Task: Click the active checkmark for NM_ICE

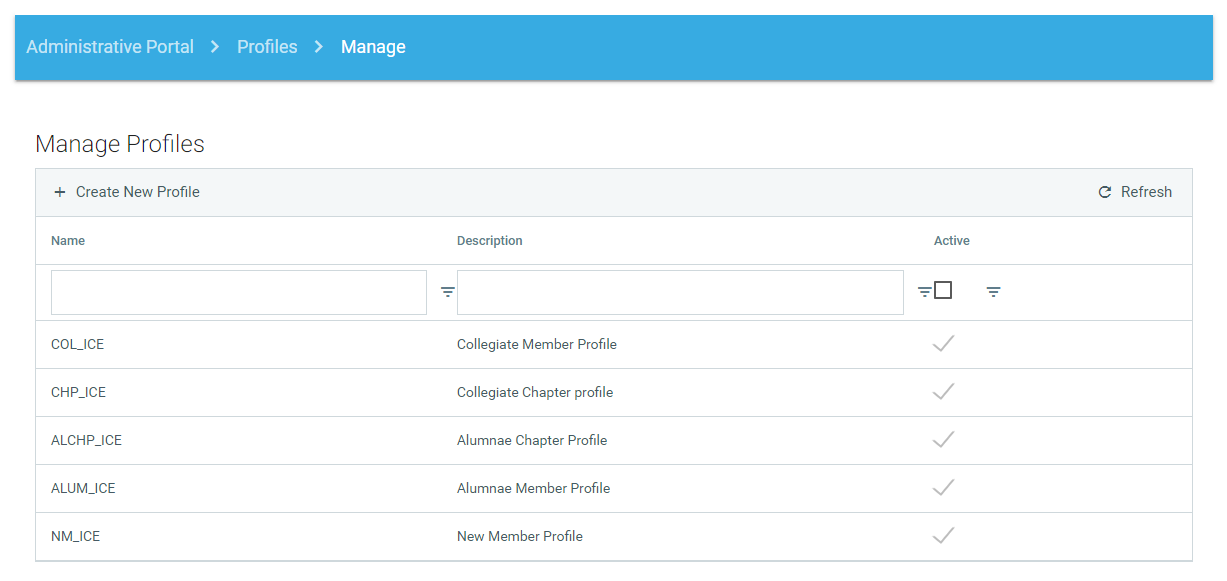Action: pos(943,536)
